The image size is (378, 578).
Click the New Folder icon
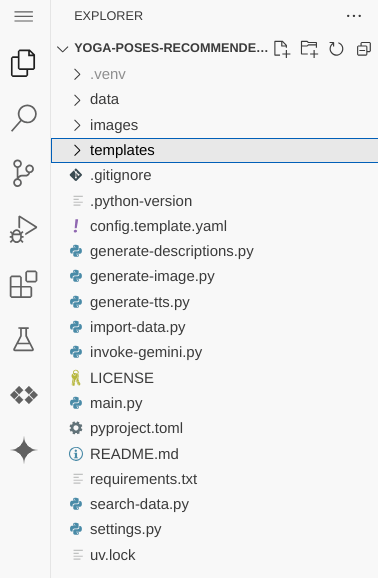coord(309,49)
